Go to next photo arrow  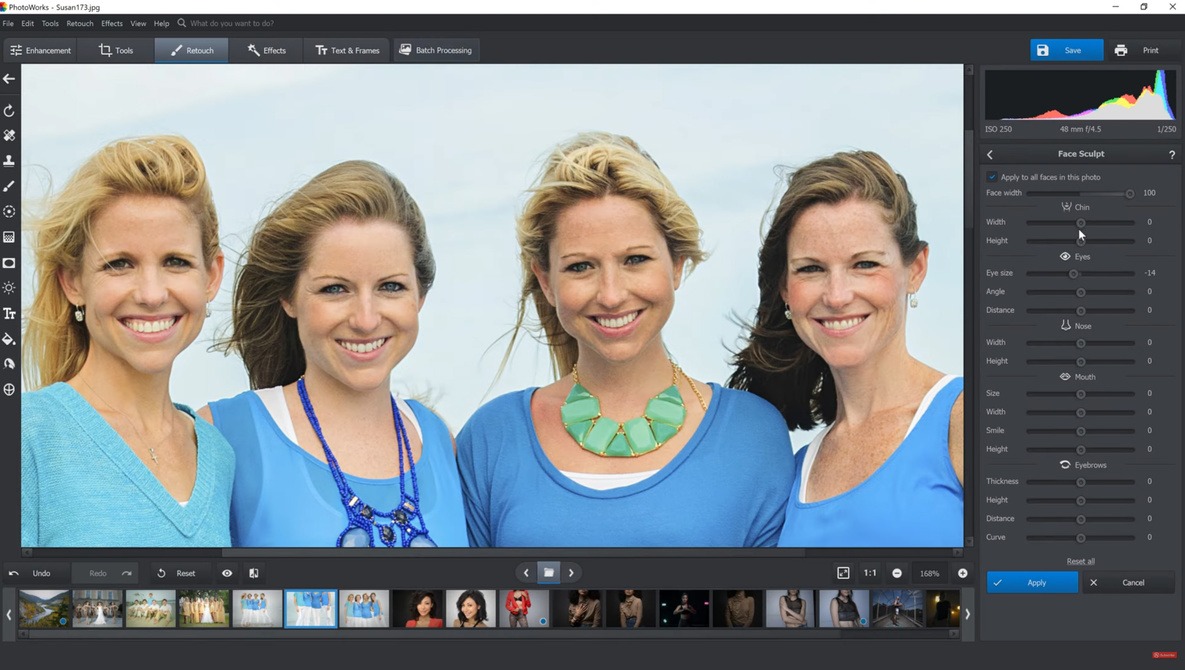(571, 573)
